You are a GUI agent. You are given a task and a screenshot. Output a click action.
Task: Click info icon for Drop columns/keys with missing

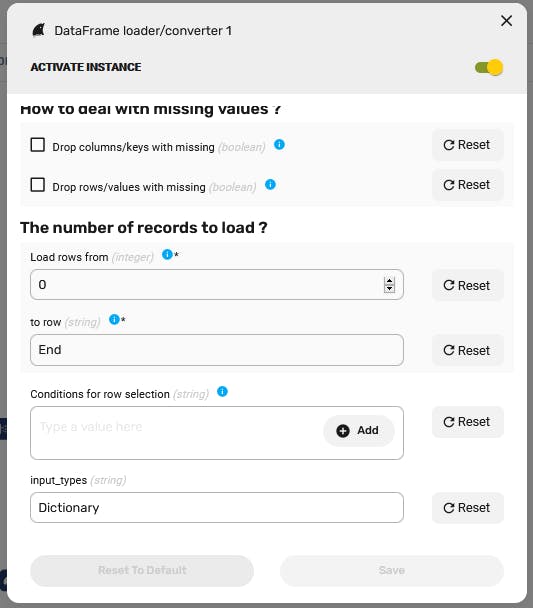click(x=279, y=145)
